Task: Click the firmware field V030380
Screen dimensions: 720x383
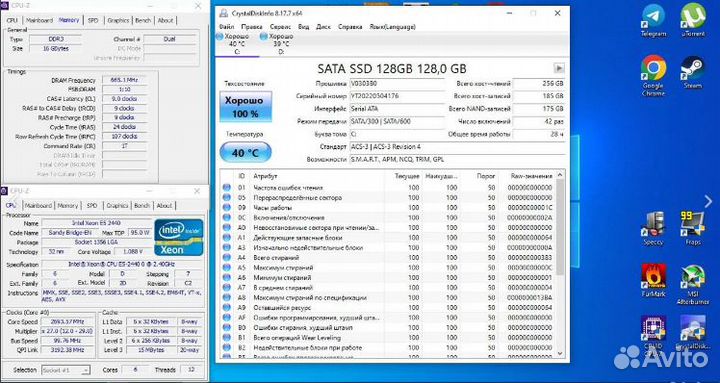Action: click(397, 84)
